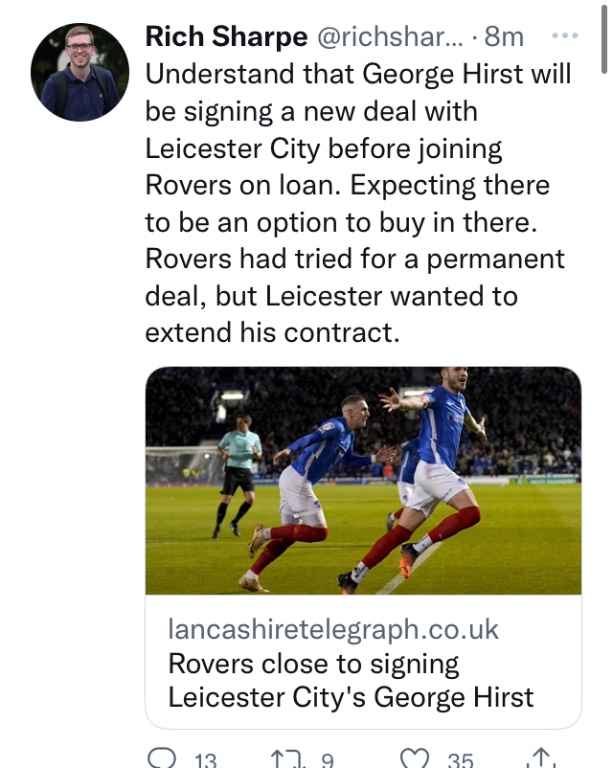Click the lancashiretelegraph.co.uk domain text
This screenshot has height=768, width=613.
333,630
